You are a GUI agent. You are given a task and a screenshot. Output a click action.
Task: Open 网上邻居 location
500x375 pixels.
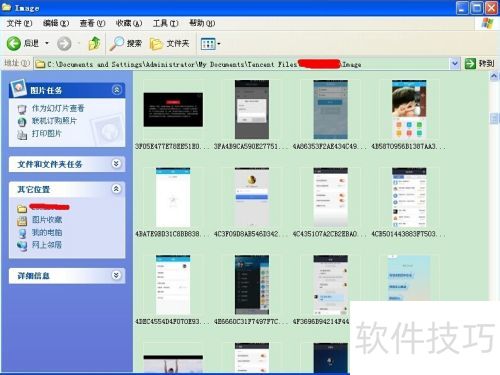tap(47, 245)
